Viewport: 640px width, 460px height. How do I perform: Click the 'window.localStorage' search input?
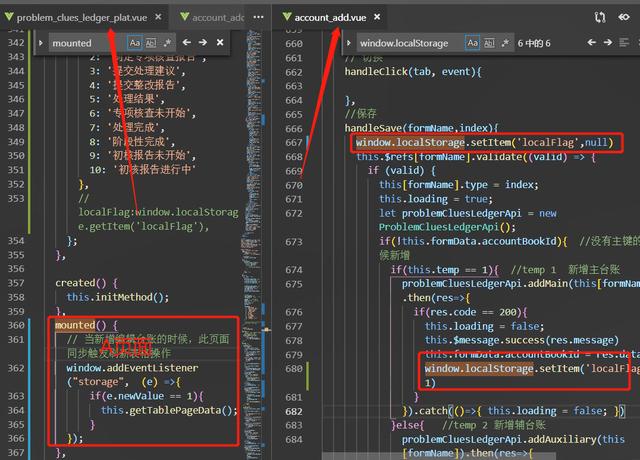(410, 43)
